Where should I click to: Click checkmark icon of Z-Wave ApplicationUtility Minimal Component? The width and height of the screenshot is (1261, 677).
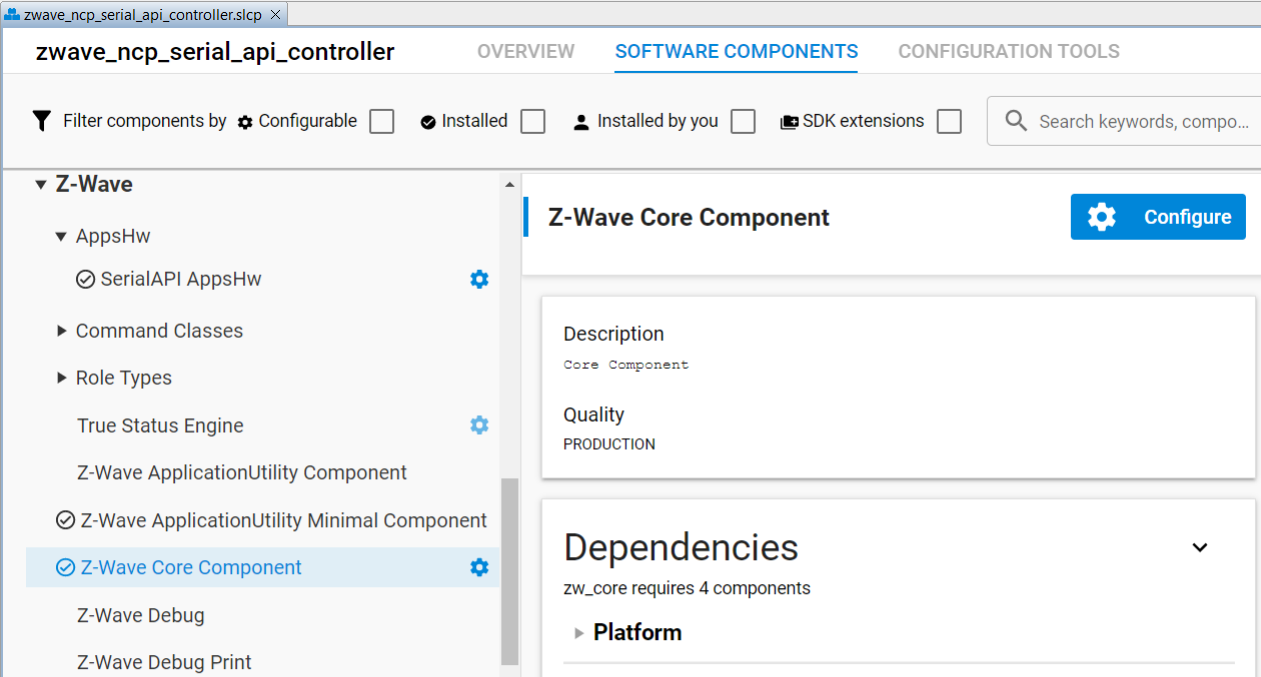[x=65, y=520]
